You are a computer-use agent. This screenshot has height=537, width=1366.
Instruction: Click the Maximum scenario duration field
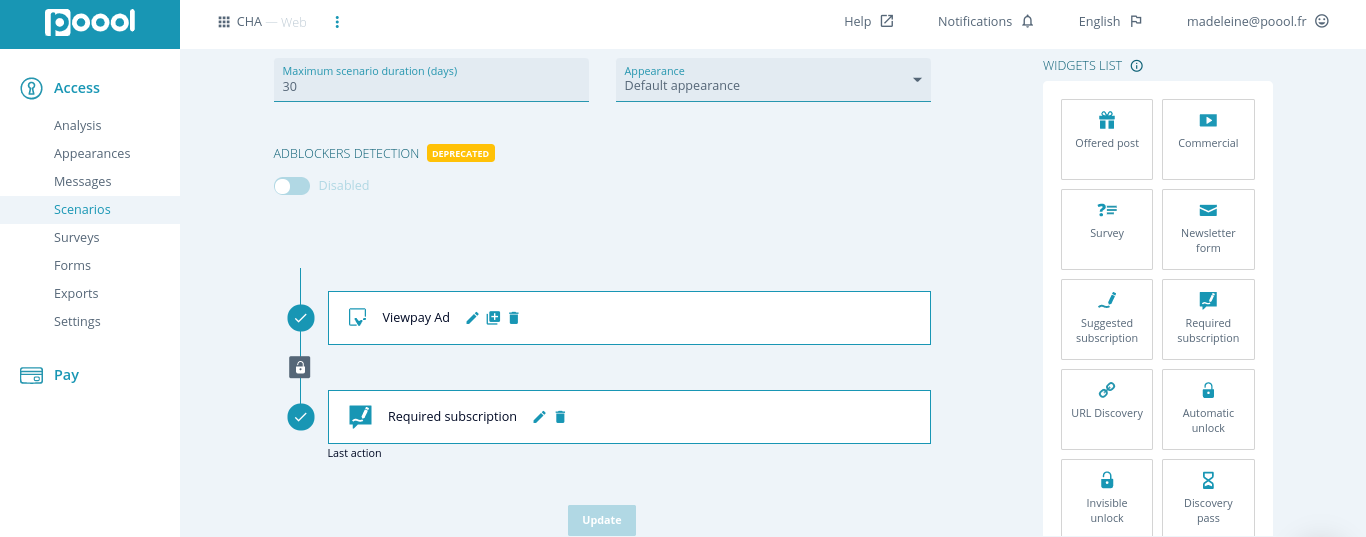point(431,80)
